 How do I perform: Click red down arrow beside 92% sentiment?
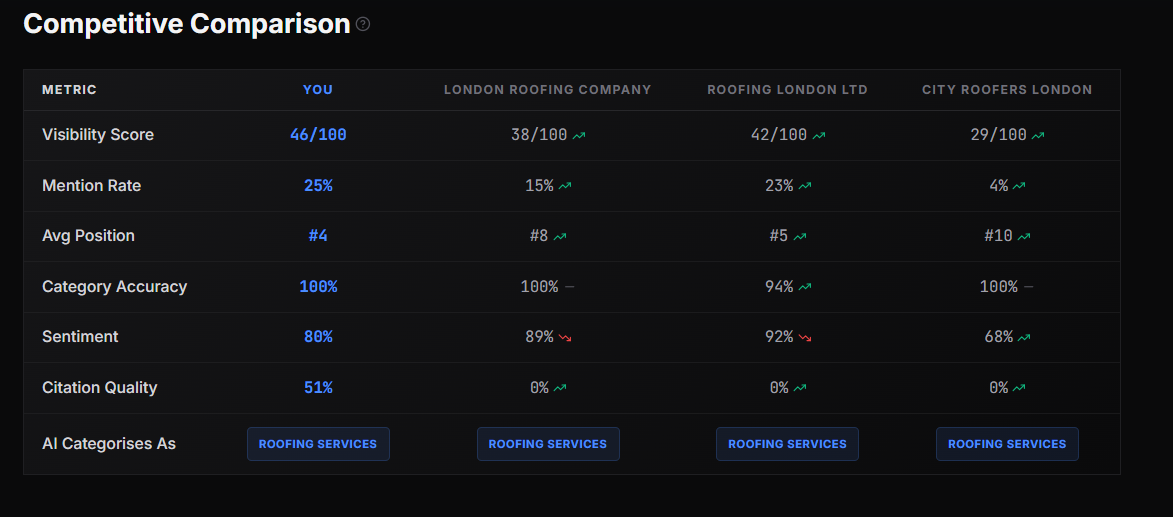click(x=804, y=337)
